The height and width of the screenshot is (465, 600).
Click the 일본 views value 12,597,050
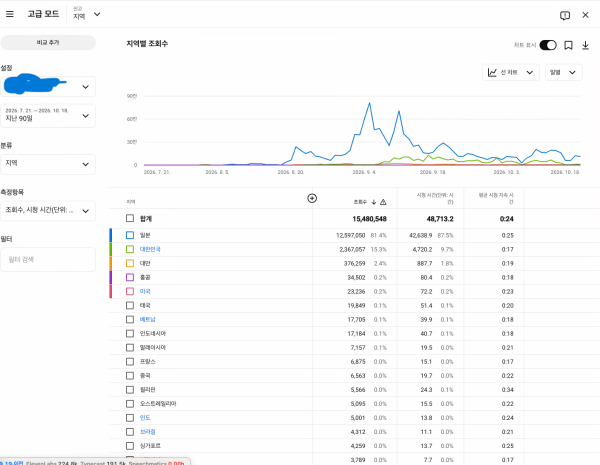click(351, 235)
